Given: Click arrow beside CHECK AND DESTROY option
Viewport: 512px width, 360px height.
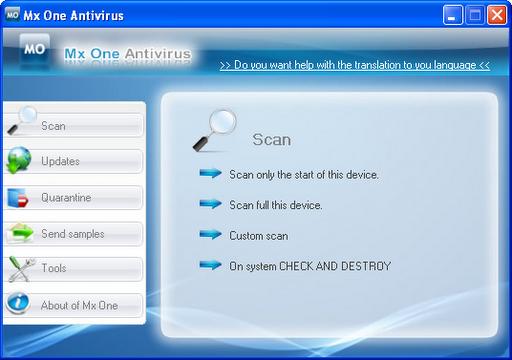Looking at the screenshot, I should point(210,265).
